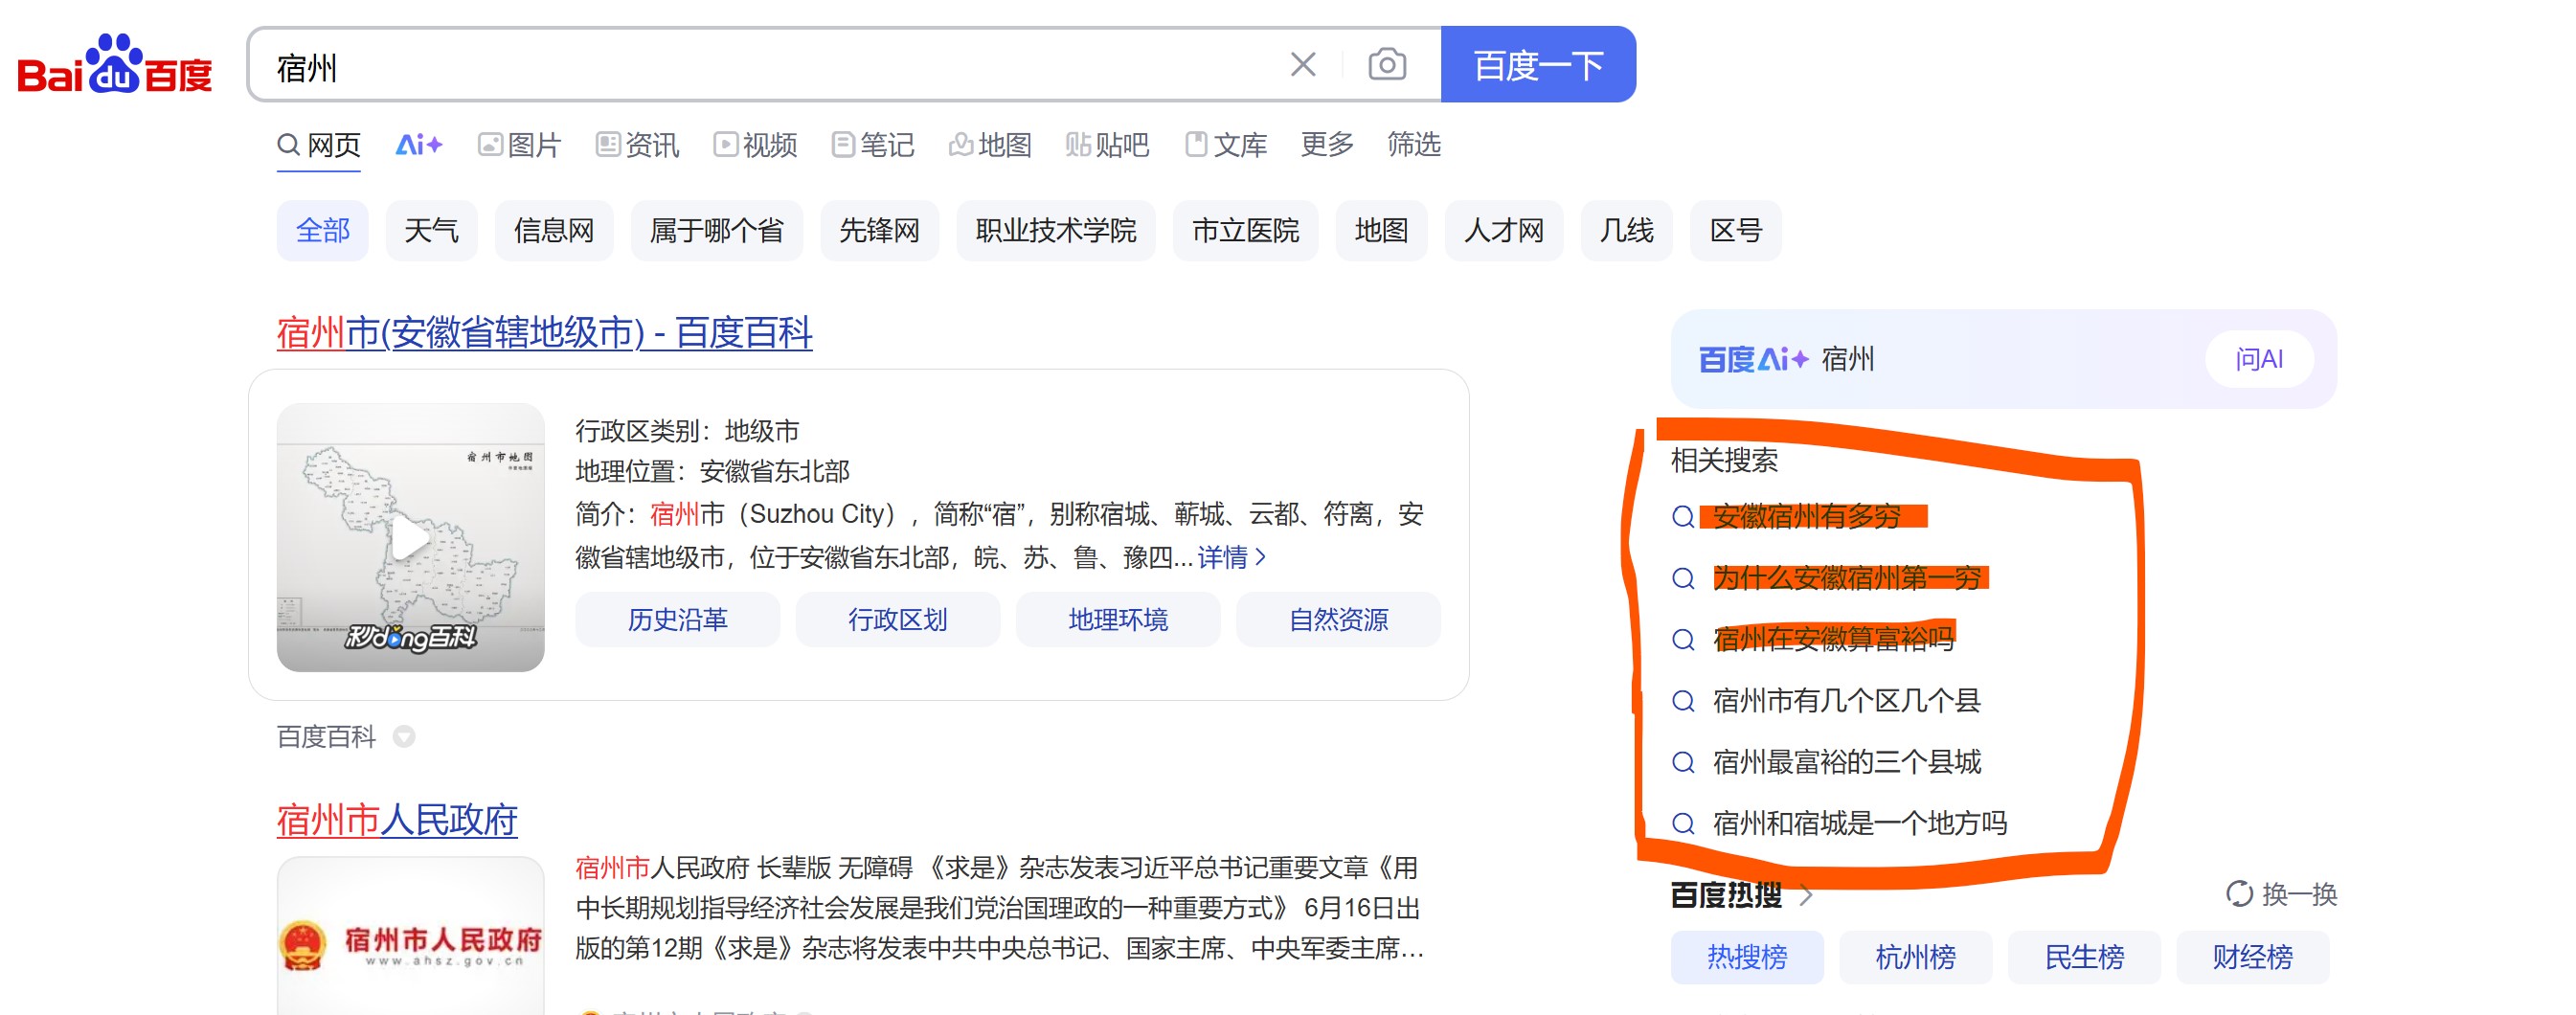Select the 民生榜 tab
The image size is (2576, 1015).
coord(2084,957)
